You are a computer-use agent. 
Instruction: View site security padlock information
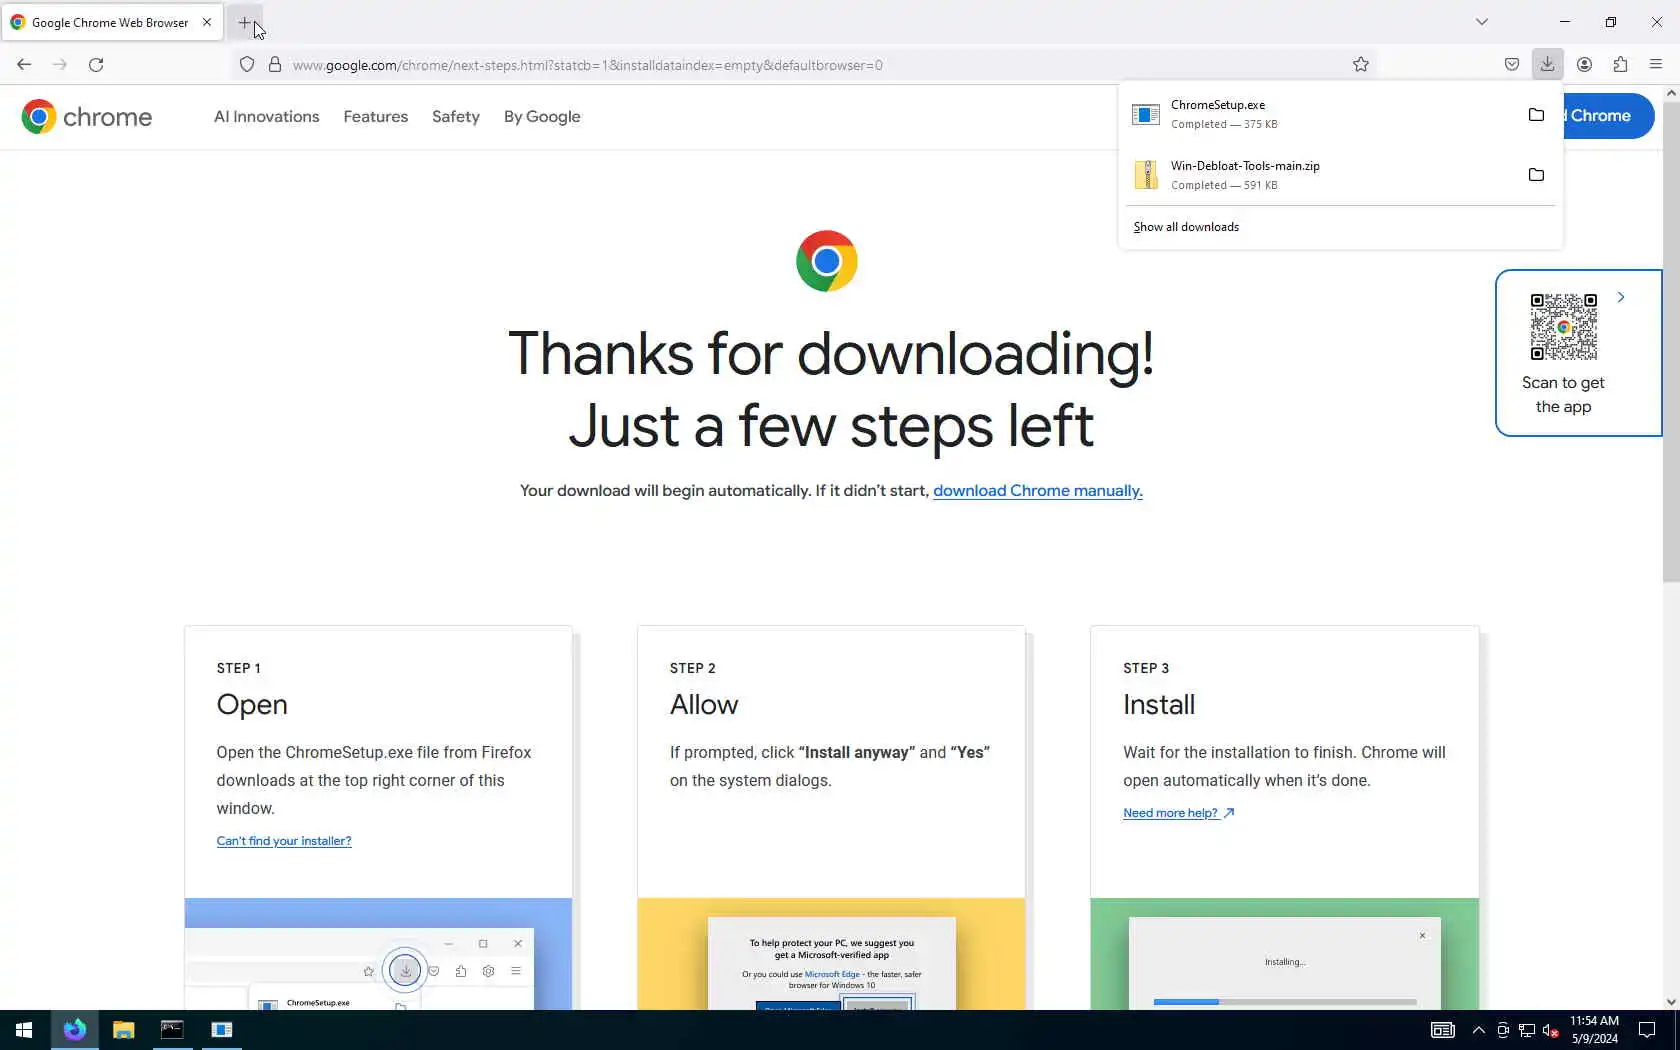(275, 65)
